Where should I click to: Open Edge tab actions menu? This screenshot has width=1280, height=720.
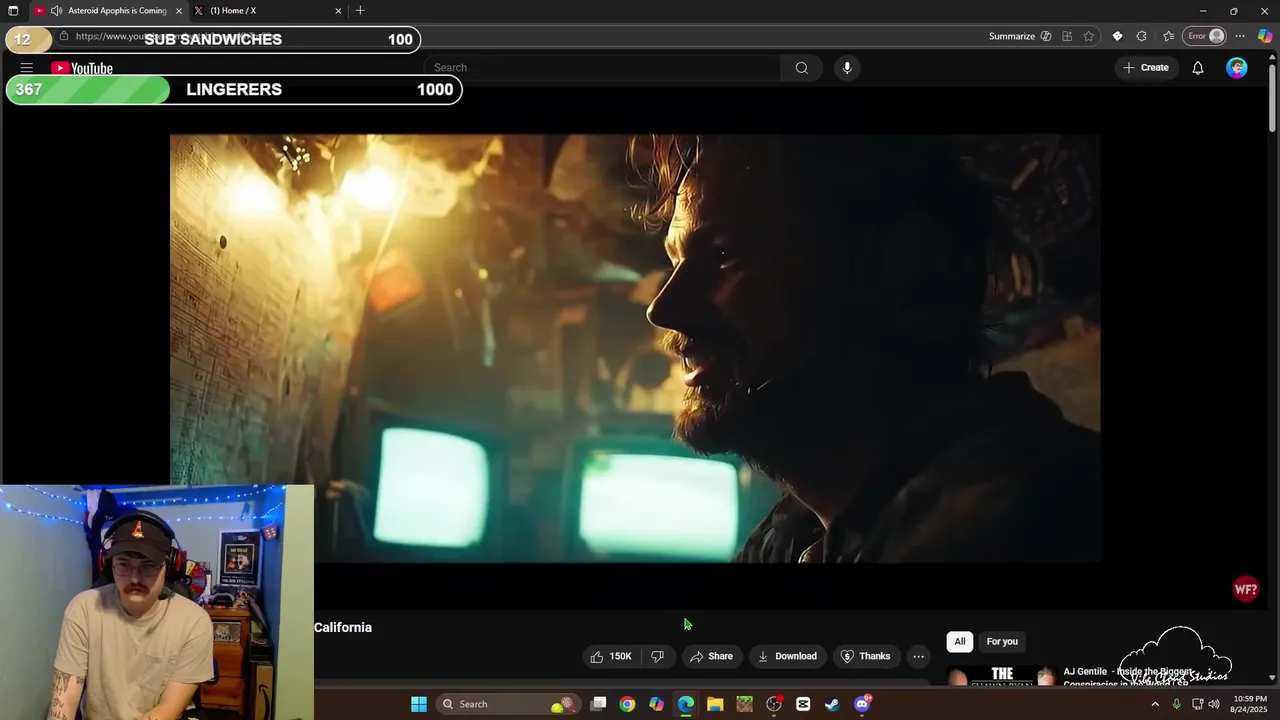13,11
